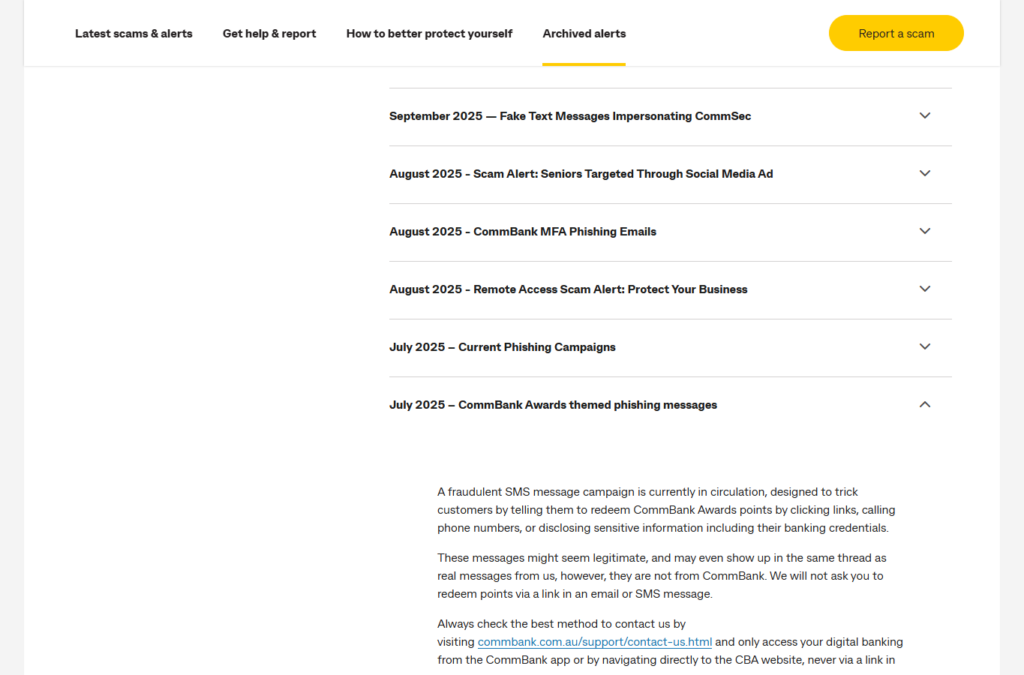Expand chevron for Remote Access Scam Alert
Screen dimensions: 1024x675
[x=925, y=289]
